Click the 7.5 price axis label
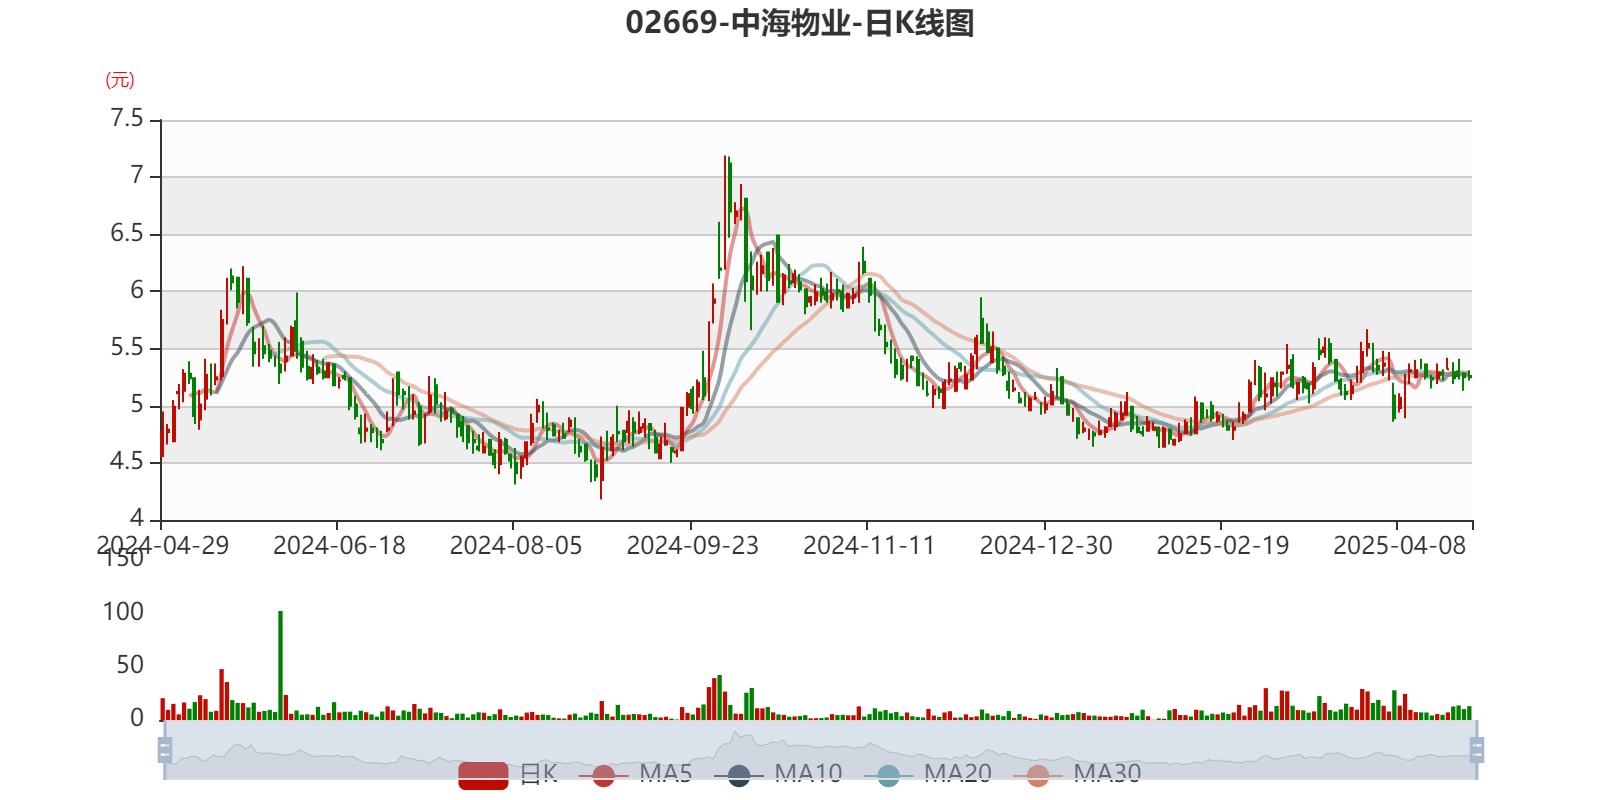 (x=127, y=119)
